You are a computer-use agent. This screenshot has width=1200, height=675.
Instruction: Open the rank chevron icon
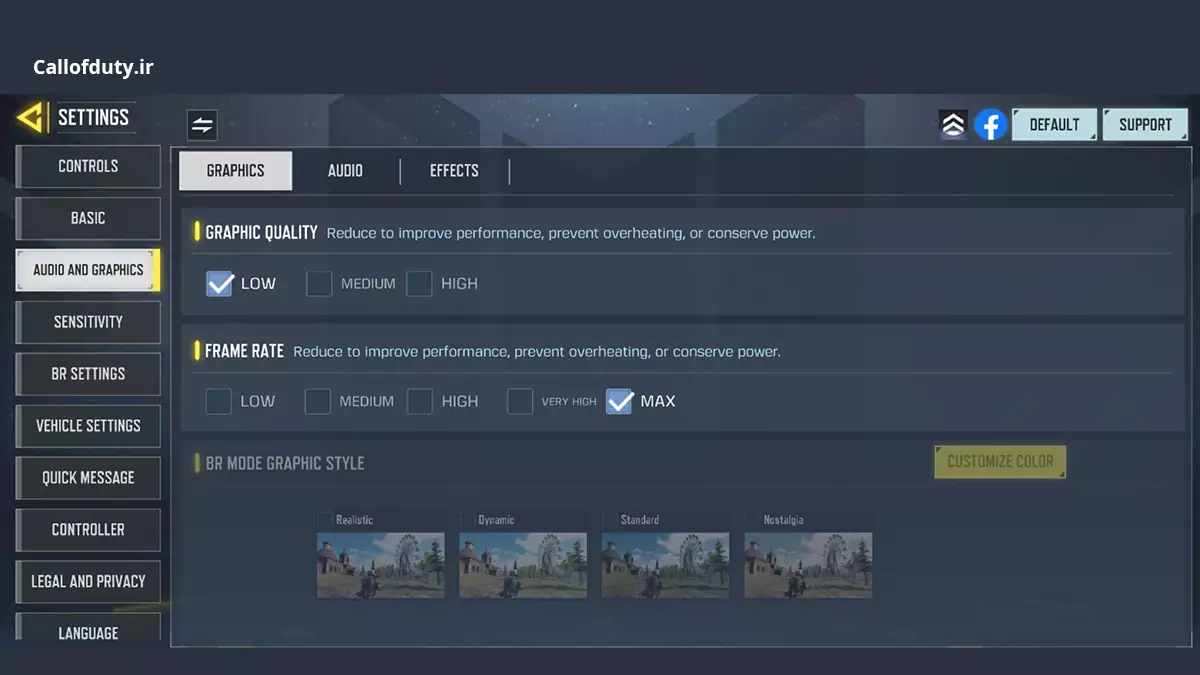953,125
